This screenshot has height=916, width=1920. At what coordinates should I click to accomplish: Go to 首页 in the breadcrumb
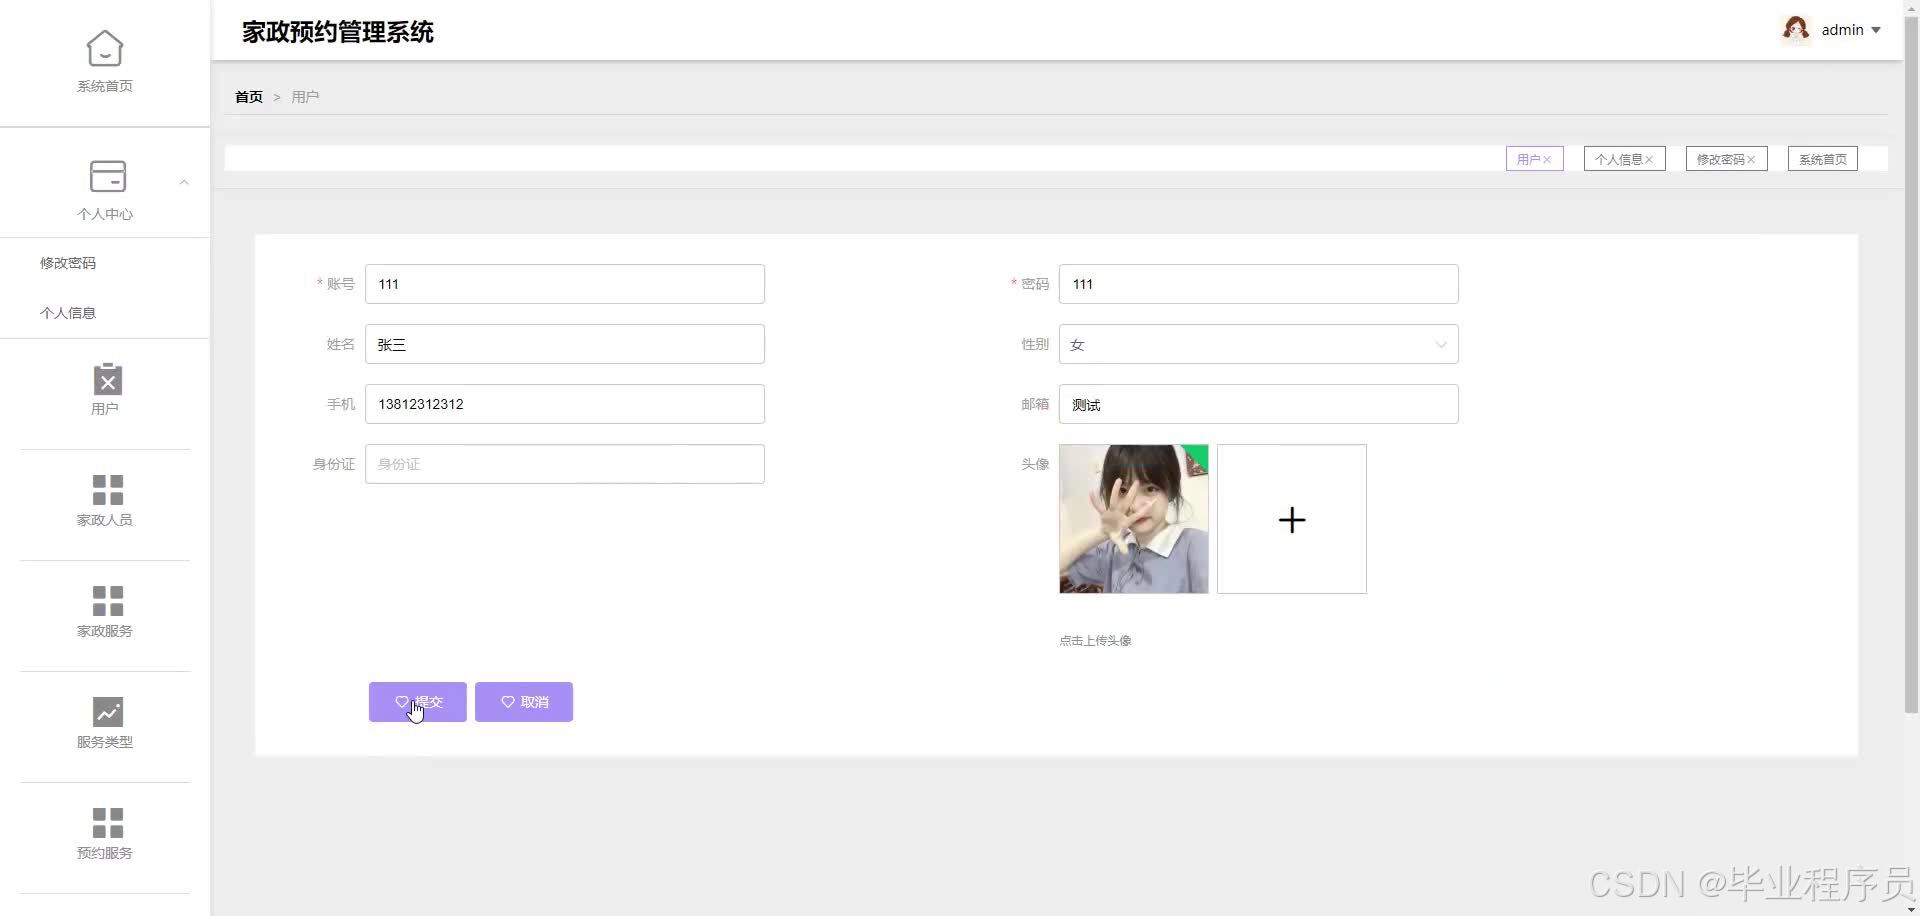[x=249, y=97]
